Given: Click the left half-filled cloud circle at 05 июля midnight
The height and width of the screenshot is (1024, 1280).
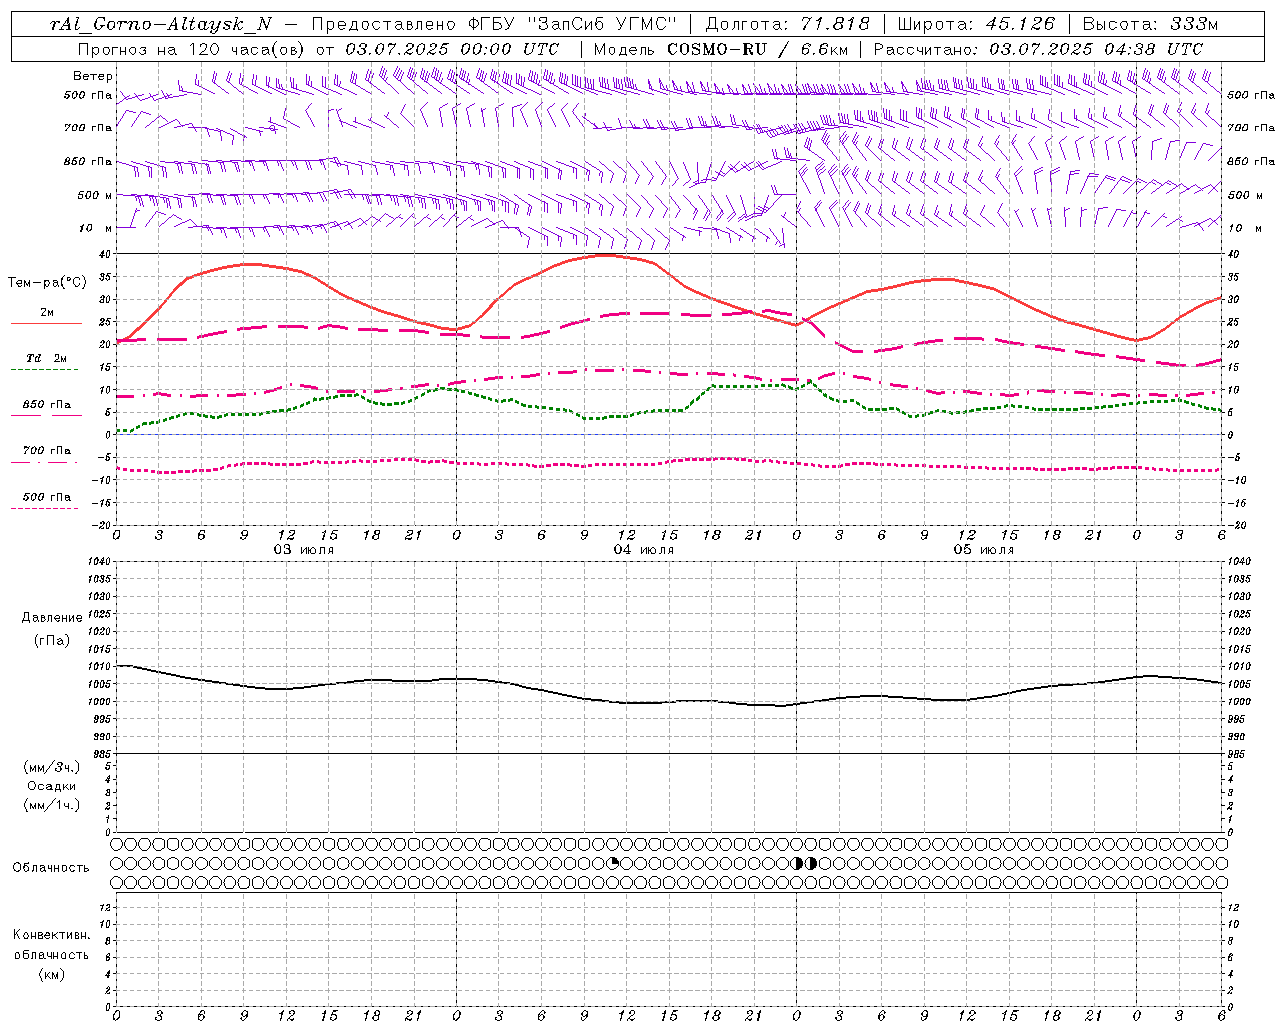Looking at the screenshot, I should [x=798, y=862].
